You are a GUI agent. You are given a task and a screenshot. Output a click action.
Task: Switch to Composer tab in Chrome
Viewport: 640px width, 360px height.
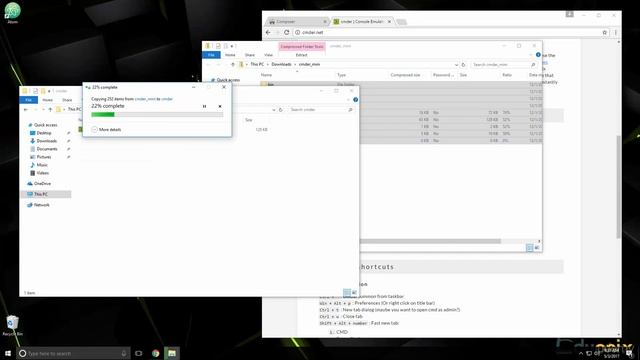tap(297, 22)
